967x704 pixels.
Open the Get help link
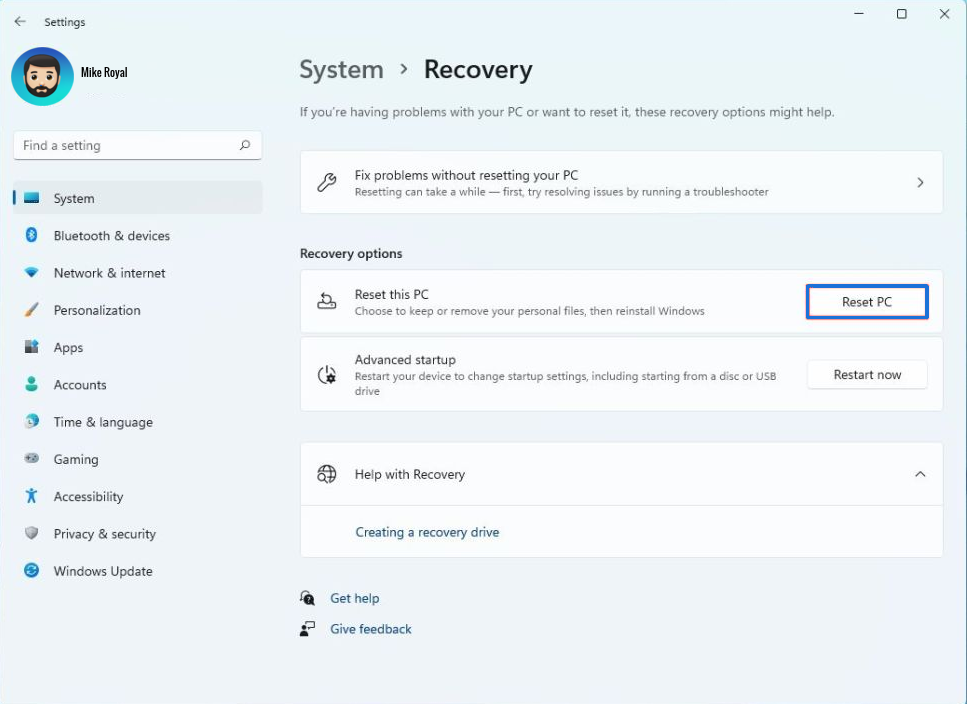[x=355, y=598]
